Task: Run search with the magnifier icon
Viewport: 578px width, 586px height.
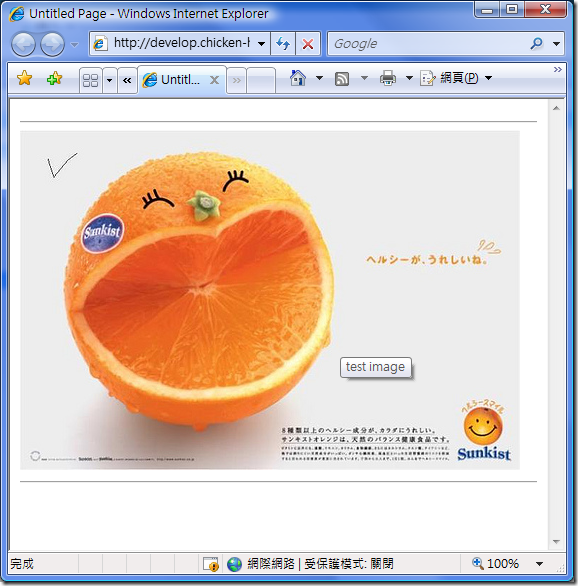Action: (537, 44)
